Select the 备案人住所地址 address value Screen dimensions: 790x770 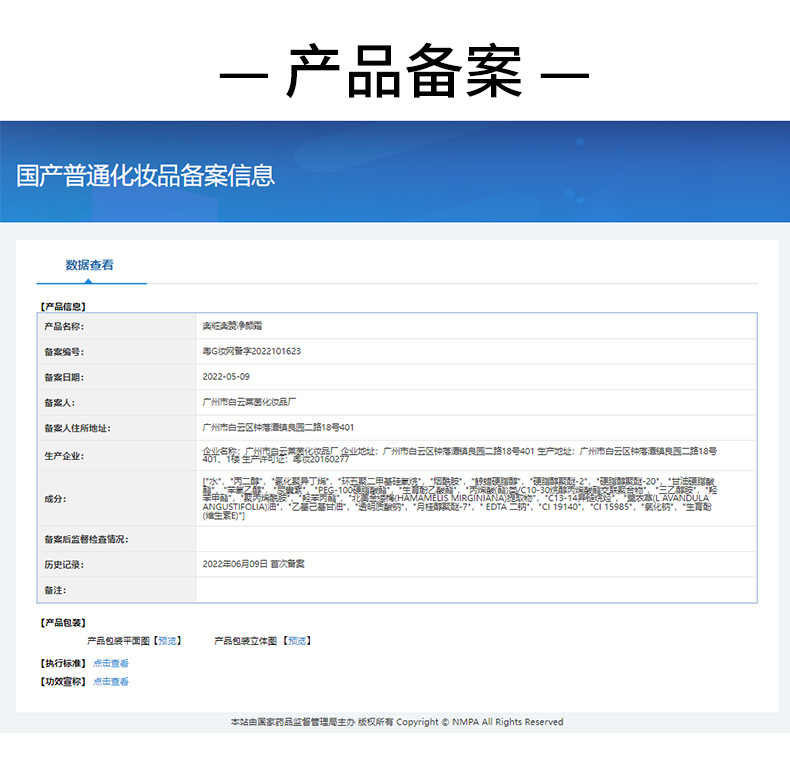coord(278,427)
